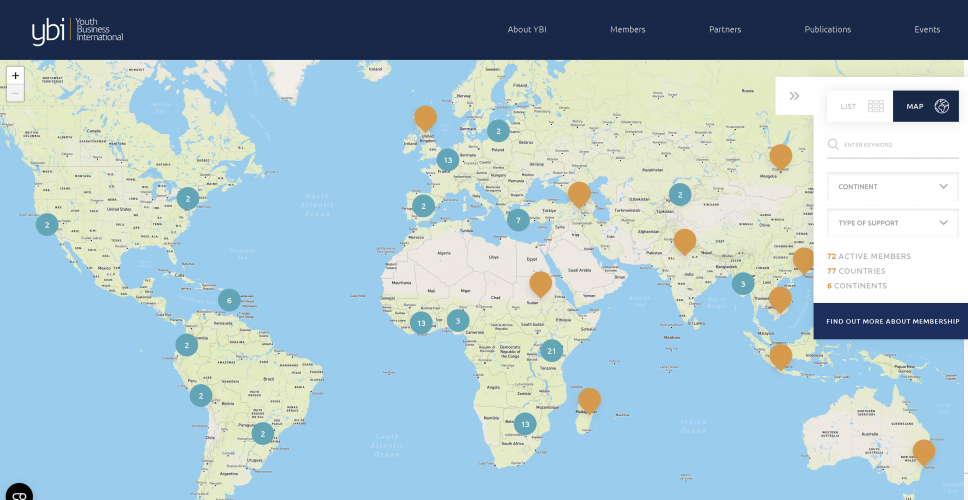968x500 pixels.
Task: Click the orange pin over Mongolia
Action: pos(781,156)
